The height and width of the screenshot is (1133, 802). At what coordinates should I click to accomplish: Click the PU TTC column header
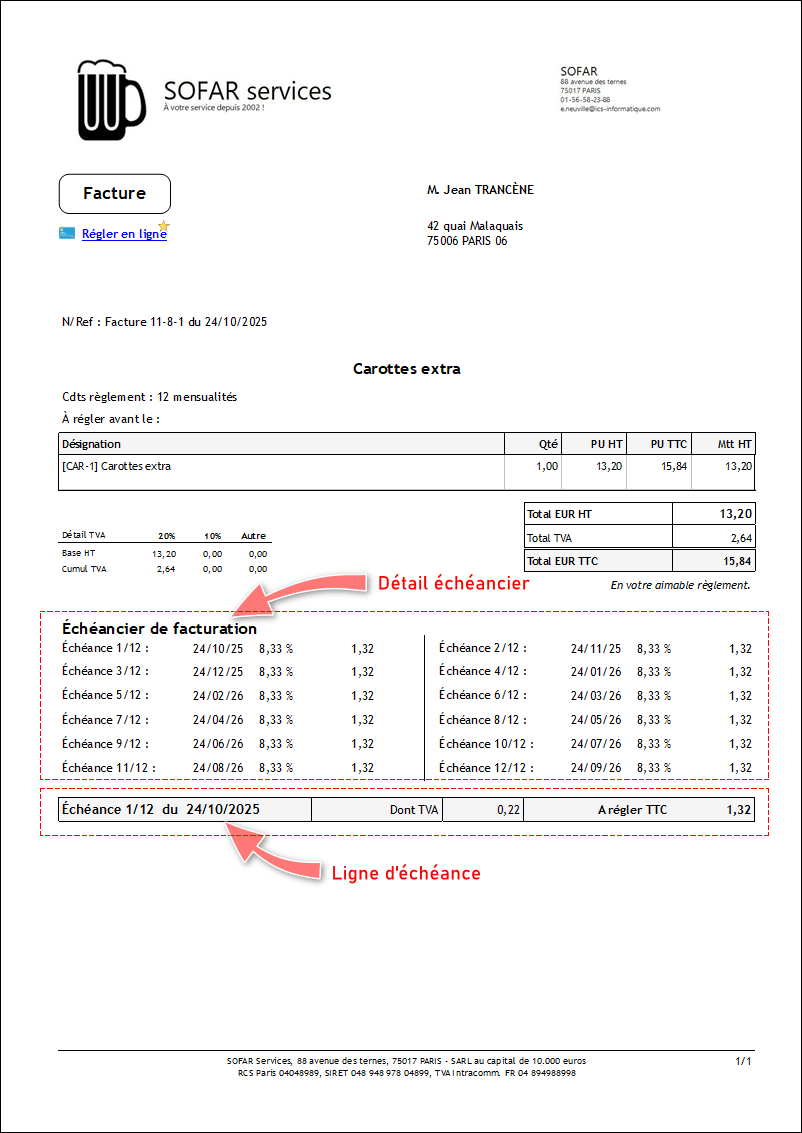pyautogui.click(x=668, y=444)
